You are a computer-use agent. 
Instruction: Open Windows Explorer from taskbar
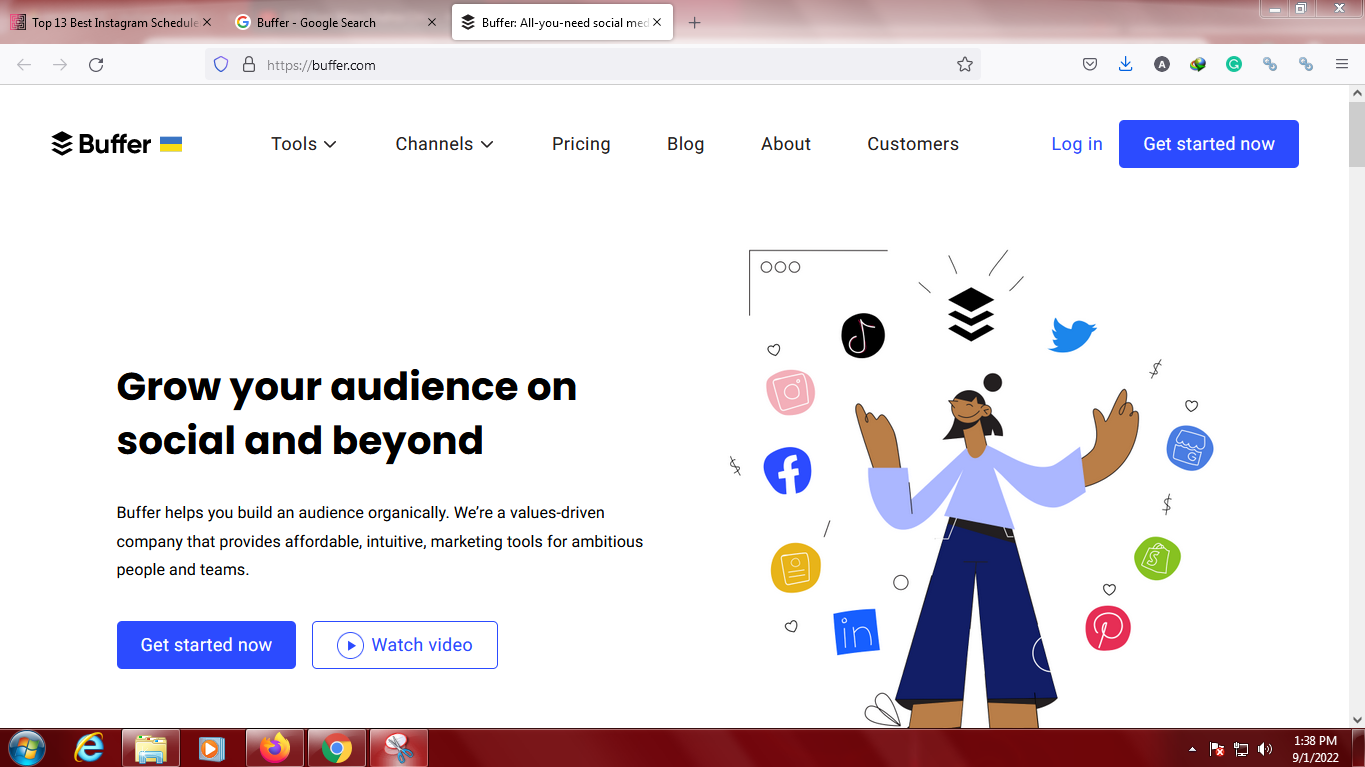click(151, 748)
